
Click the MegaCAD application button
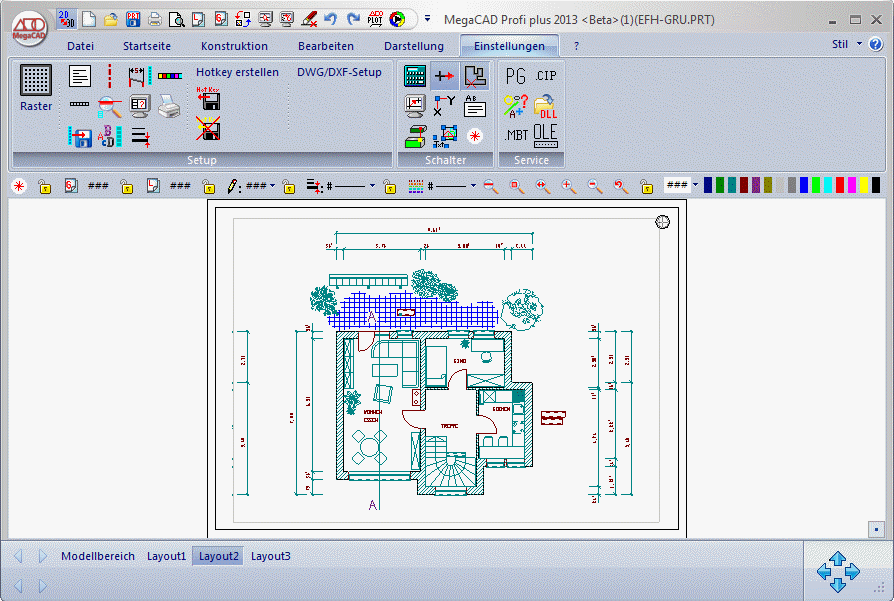29,30
